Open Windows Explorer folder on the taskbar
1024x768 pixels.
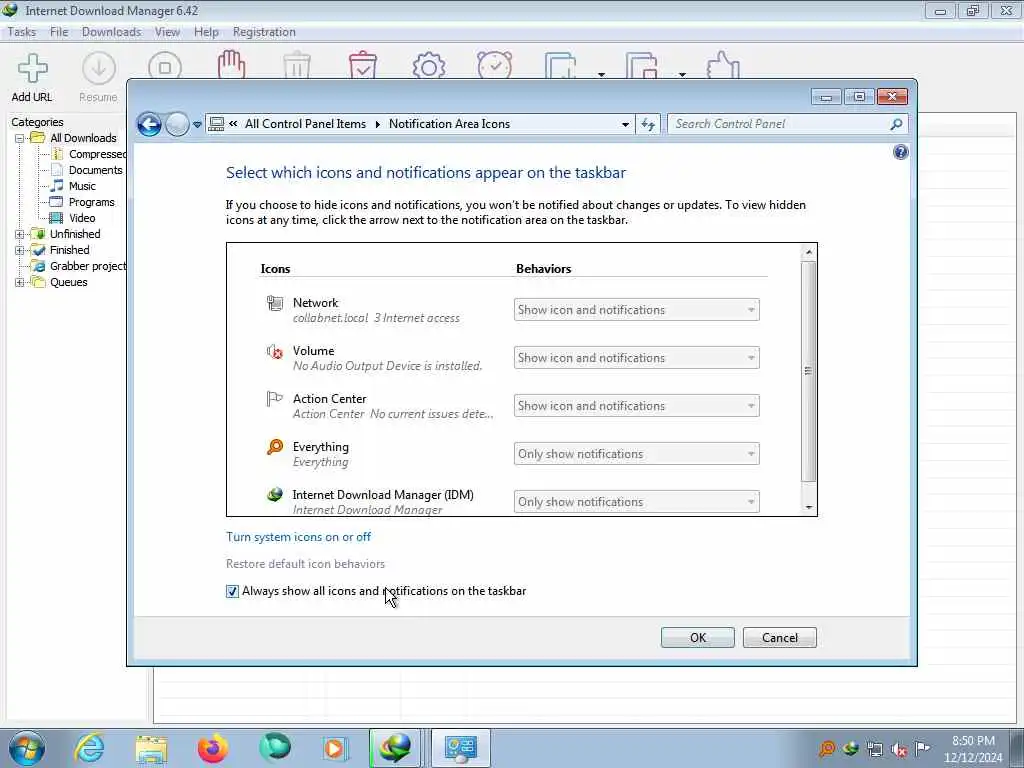point(152,748)
